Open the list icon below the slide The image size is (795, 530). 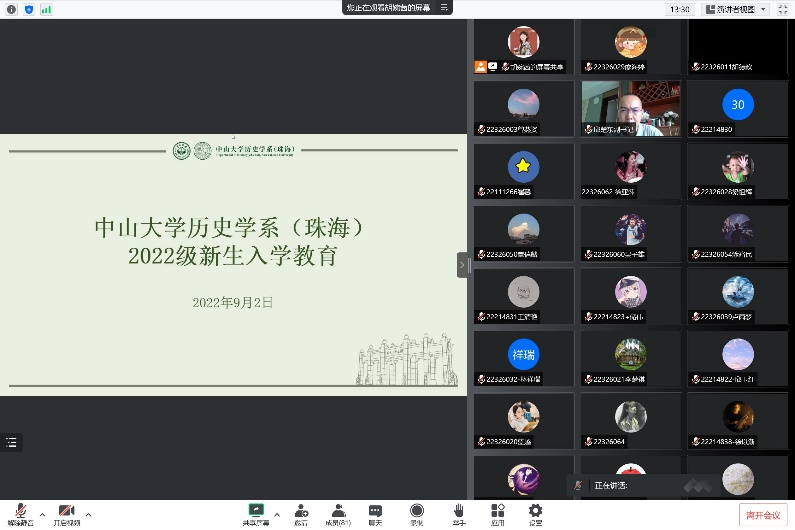[11, 441]
